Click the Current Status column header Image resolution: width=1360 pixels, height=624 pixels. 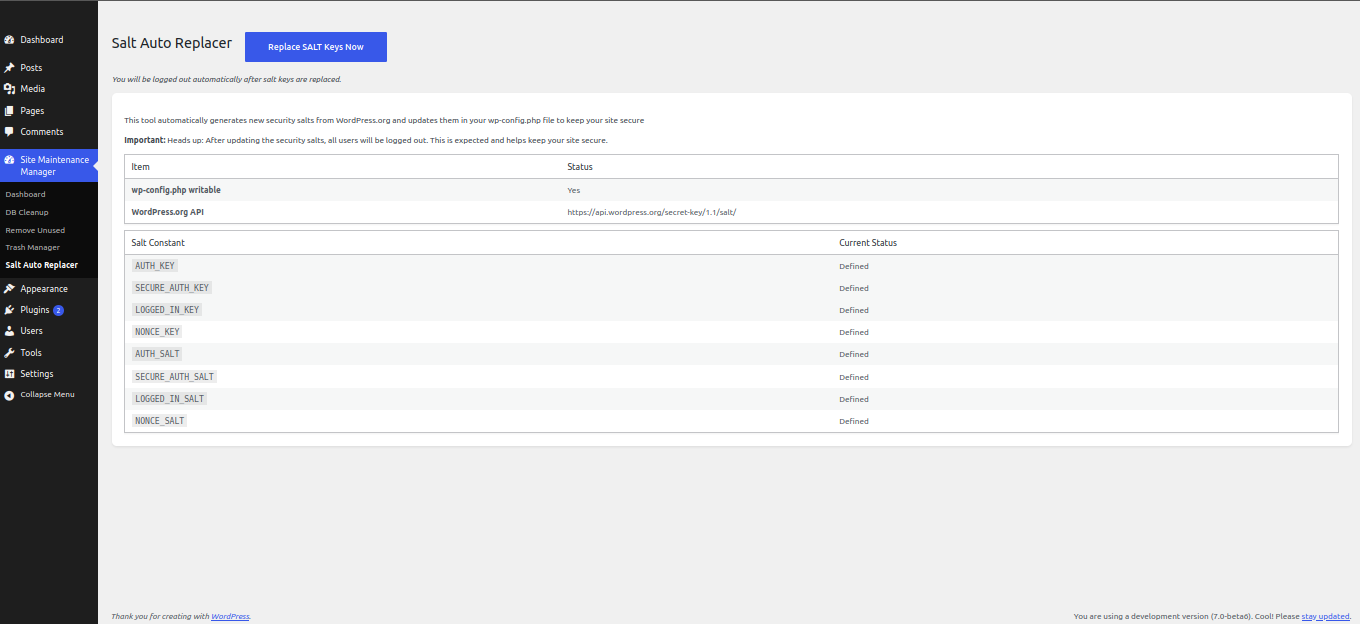tap(868, 243)
